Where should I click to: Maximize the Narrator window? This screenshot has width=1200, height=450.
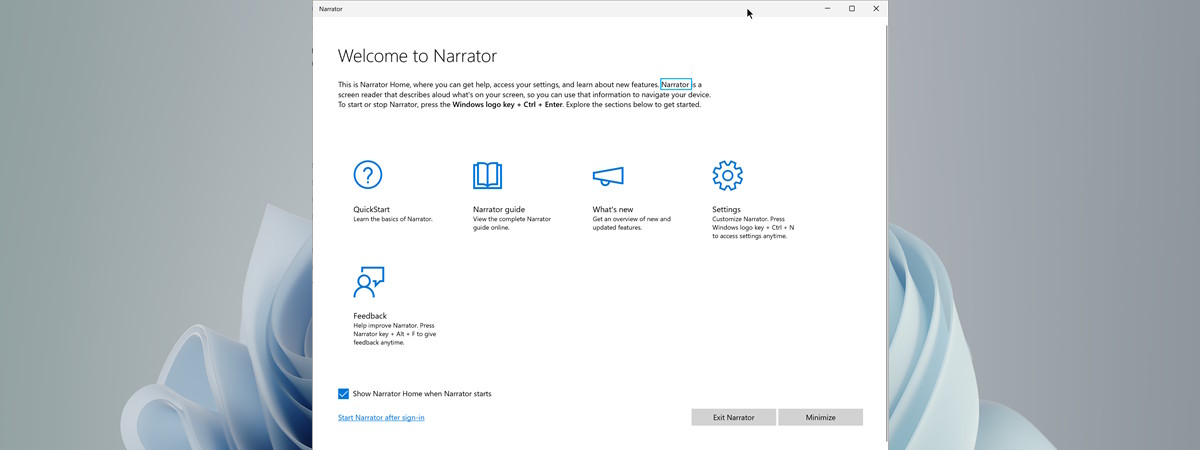pyautogui.click(x=852, y=8)
